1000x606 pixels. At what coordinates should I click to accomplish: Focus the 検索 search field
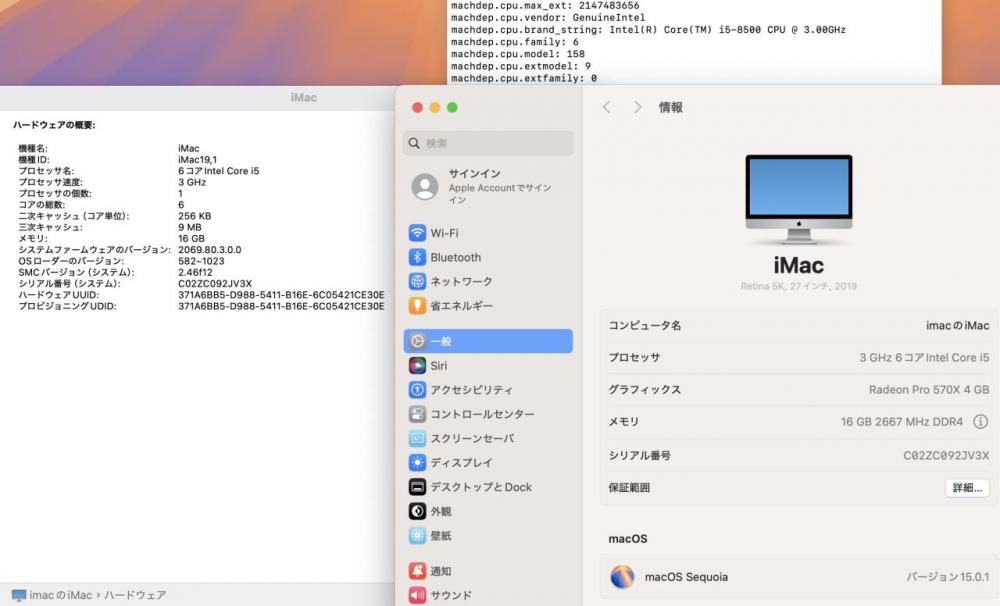tap(489, 144)
